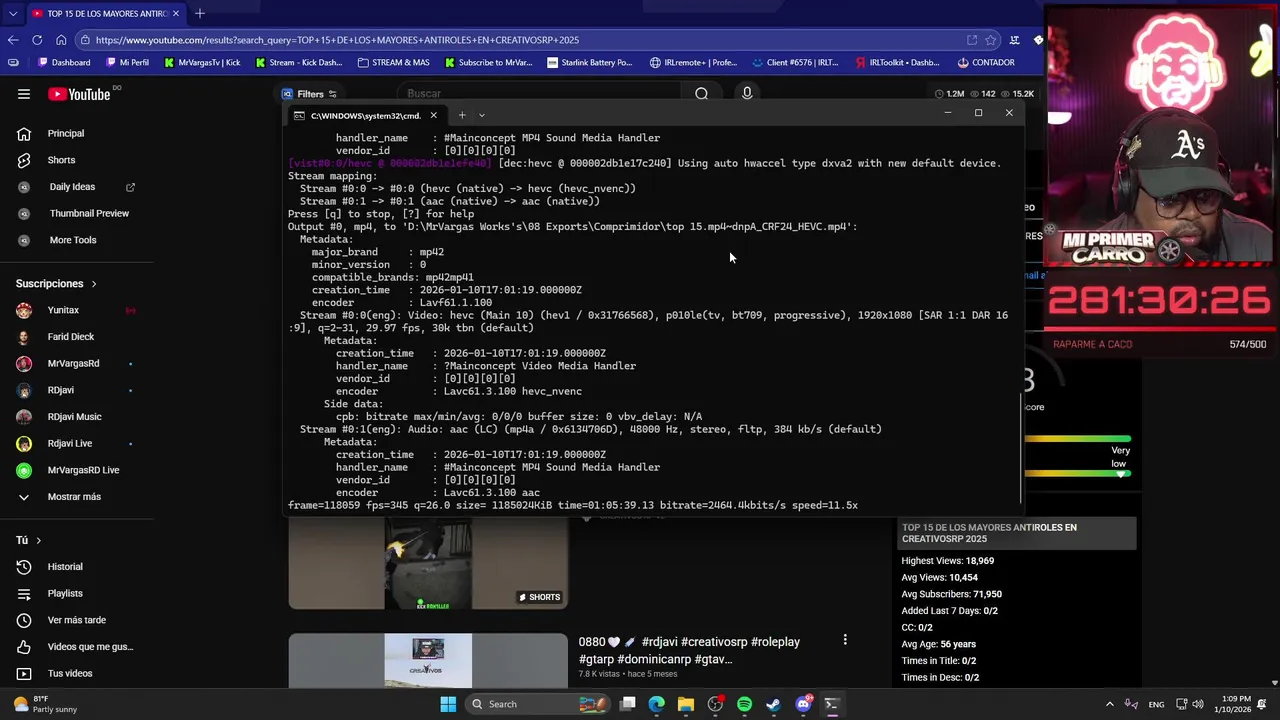Open the 0880 #rdjavi video title
This screenshot has width=1280, height=720.
coord(689,651)
